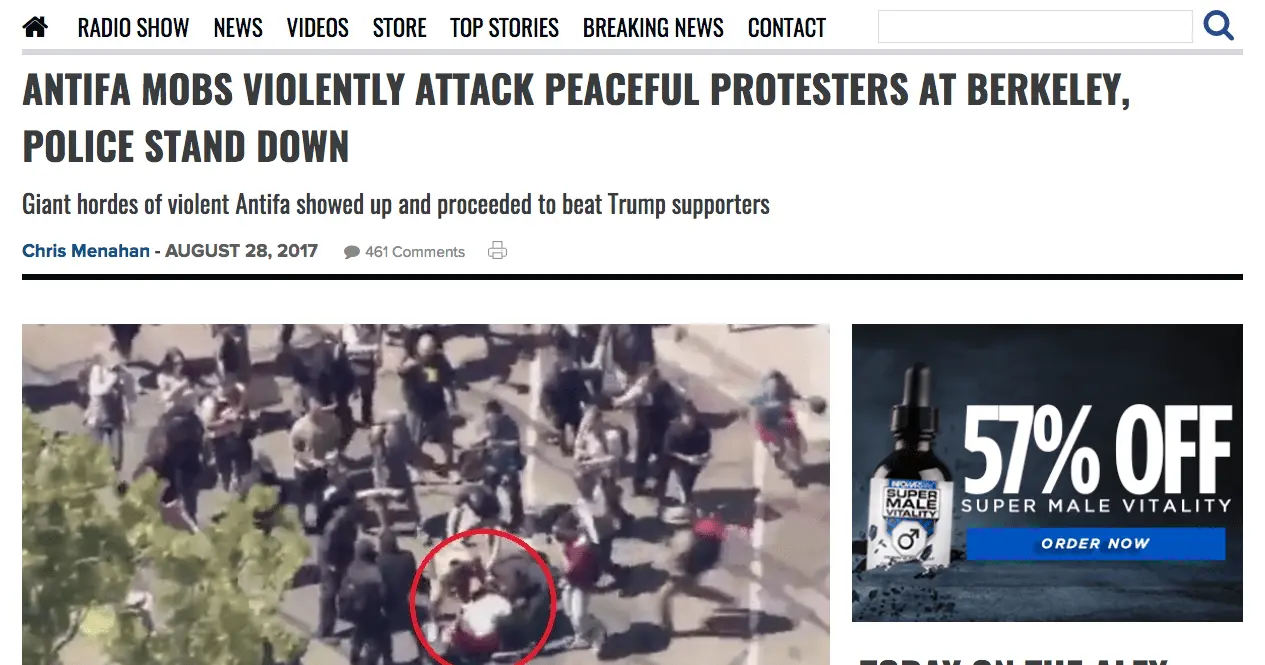This screenshot has height=665, width=1265.
Task: Select Breaking News in the navbar
Action: [x=653, y=28]
